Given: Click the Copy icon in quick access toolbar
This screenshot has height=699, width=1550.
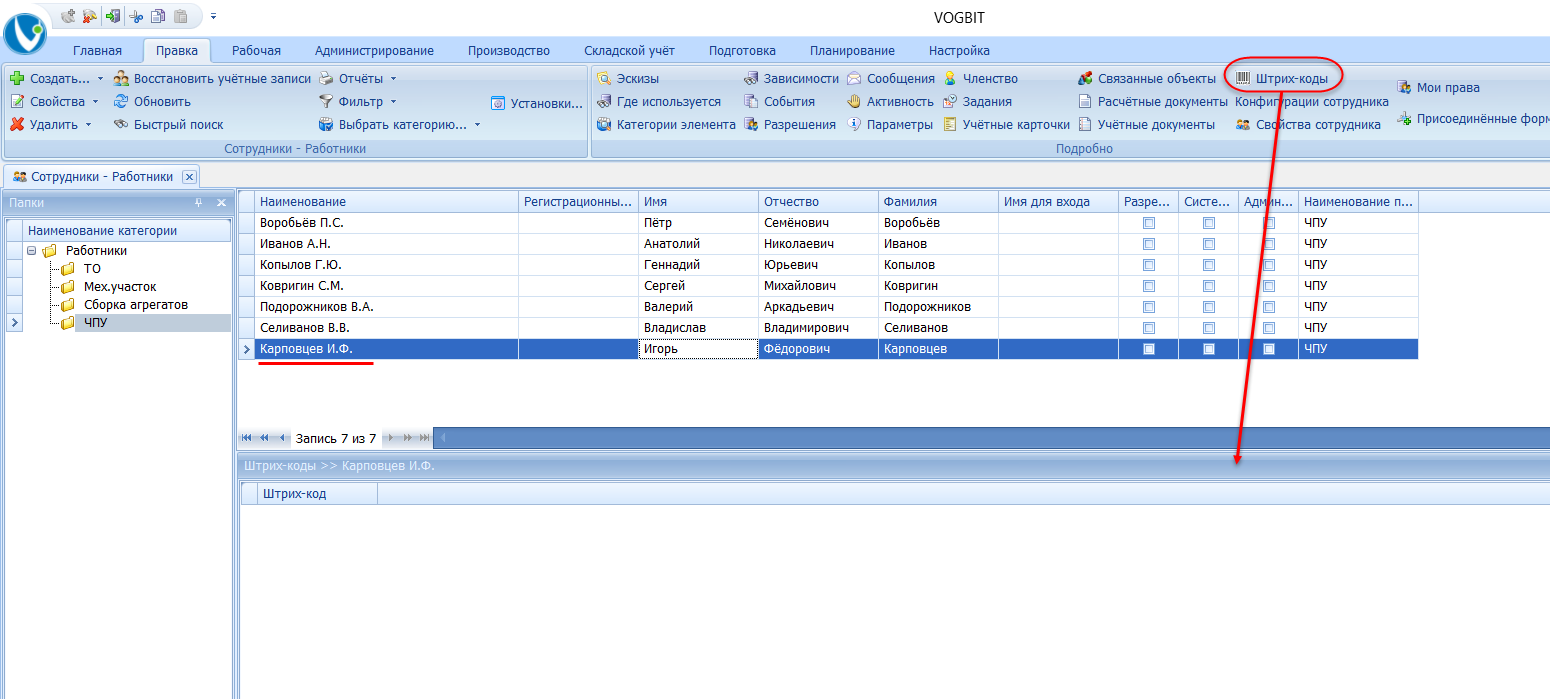Looking at the screenshot, I should tap(158, 16).
